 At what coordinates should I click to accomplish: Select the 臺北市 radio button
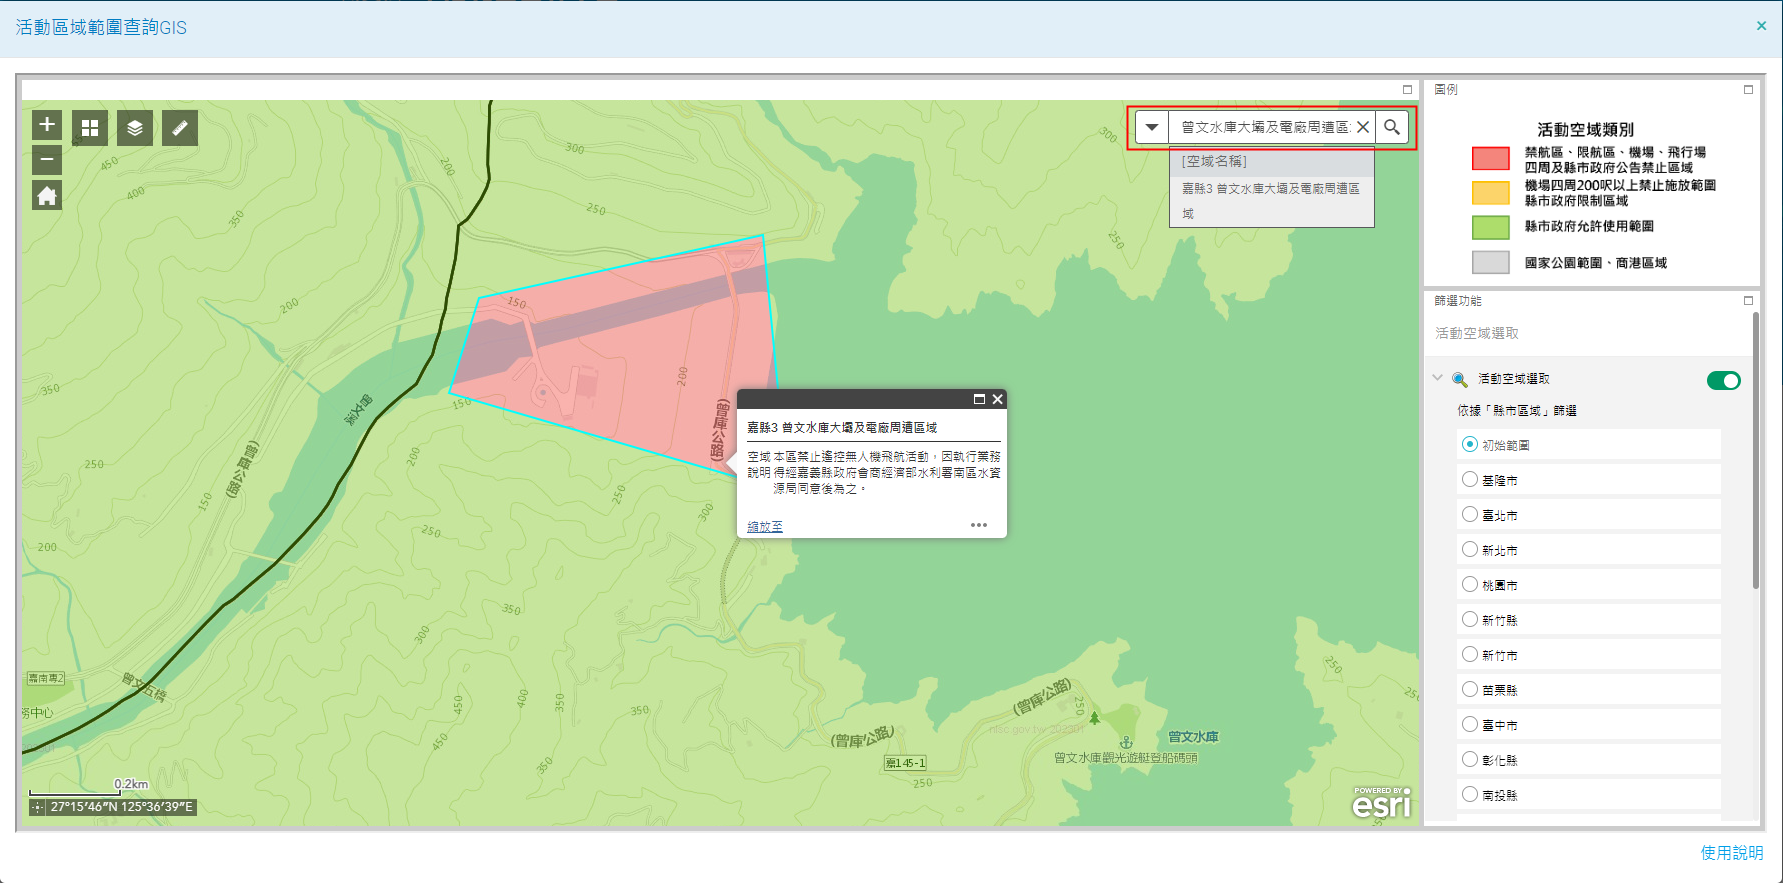(1470, 515)
